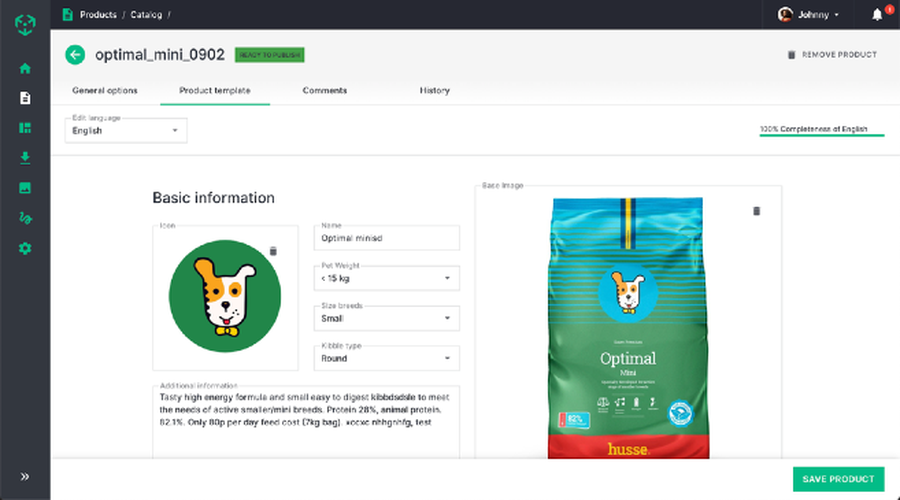Click the Basic information heading
This screenshot has width=900, height=500.
click(x=214, y=198)
